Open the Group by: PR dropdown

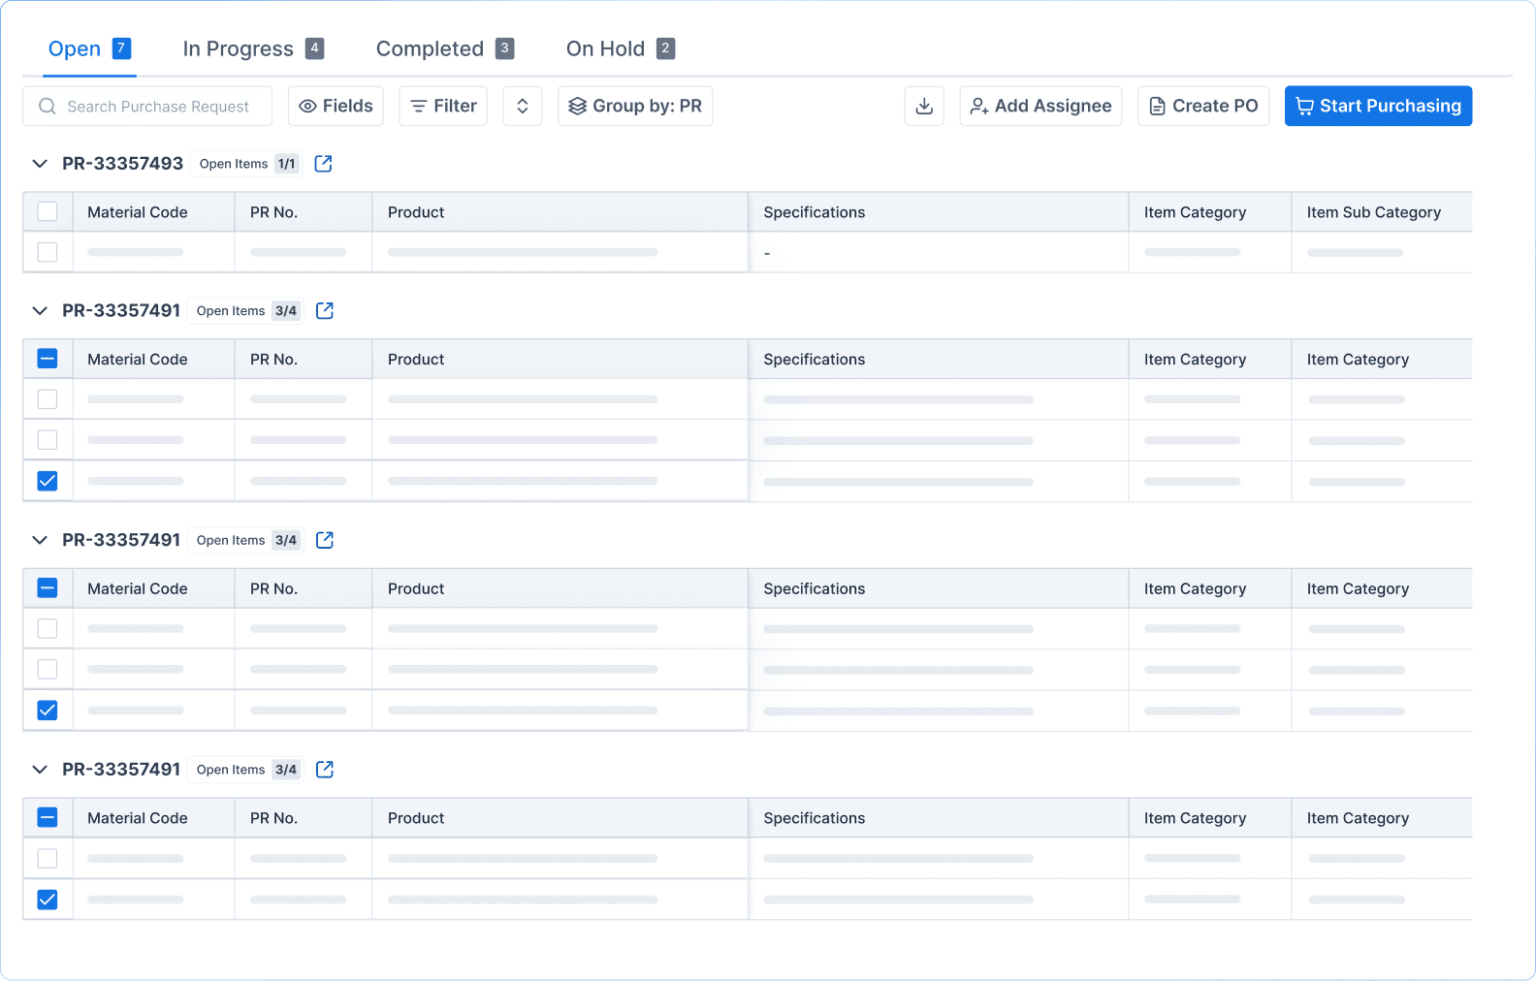click(635, 106)
